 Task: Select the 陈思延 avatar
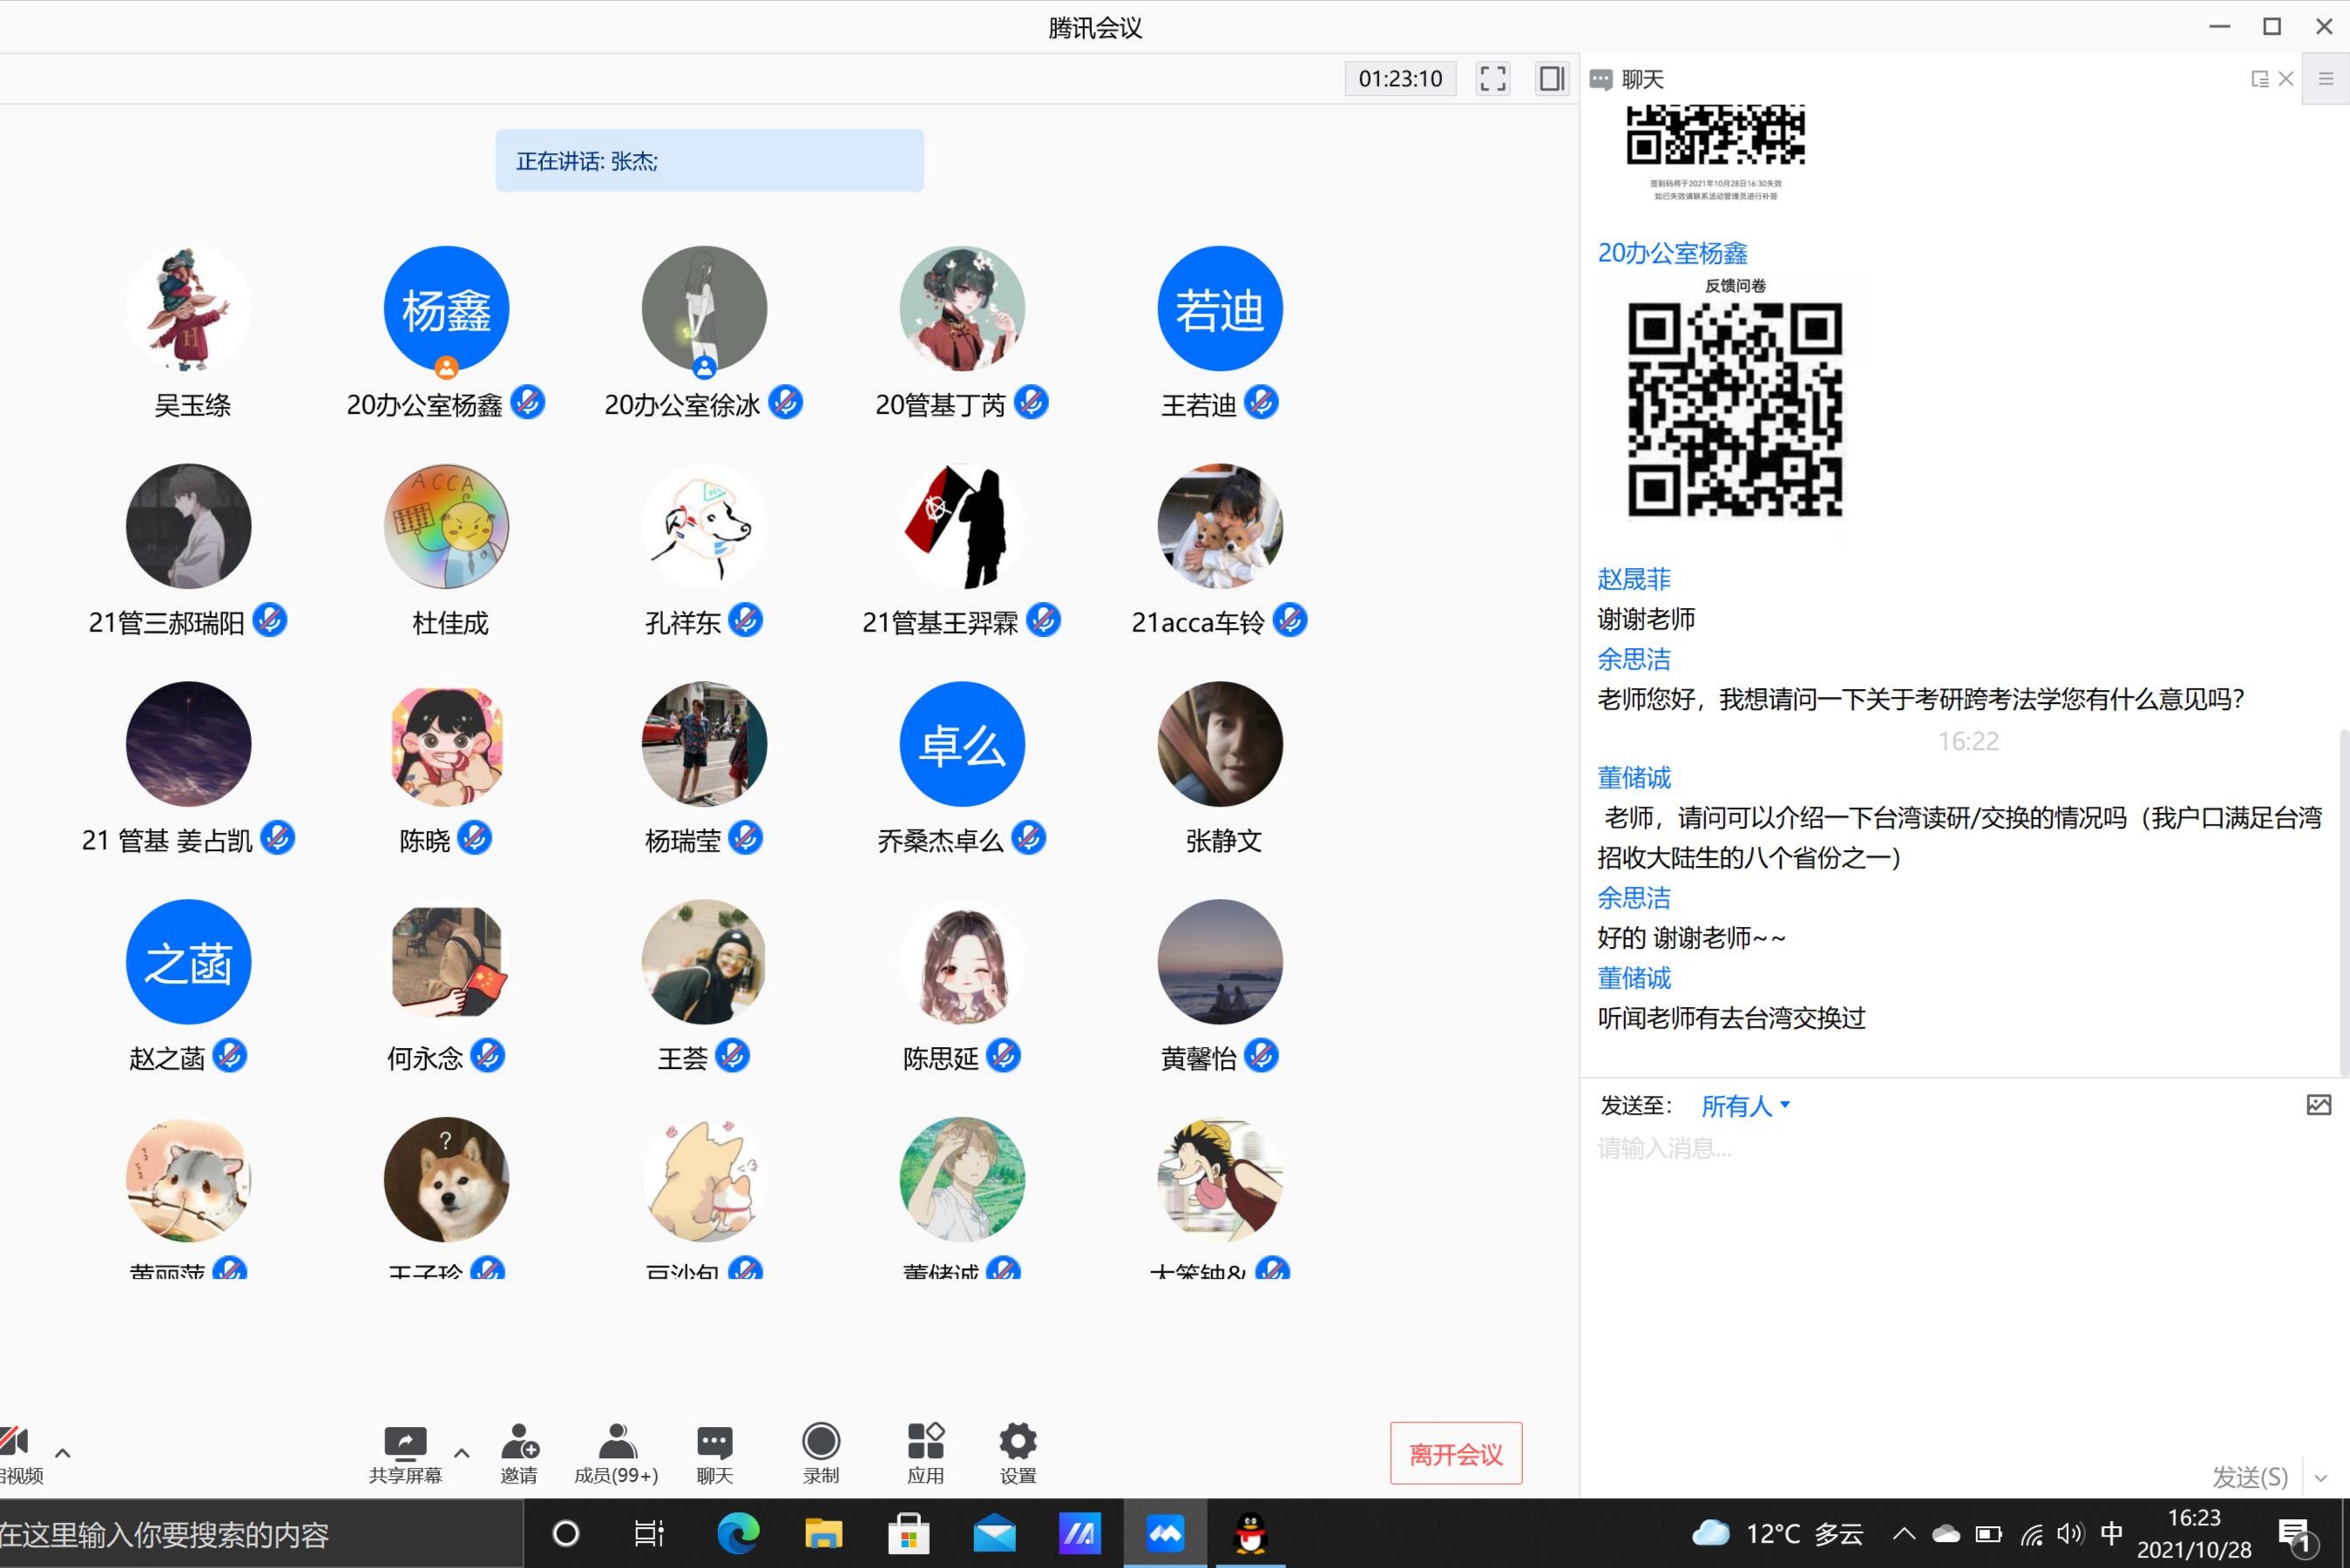pyautogui.click(x=962, y=962)
